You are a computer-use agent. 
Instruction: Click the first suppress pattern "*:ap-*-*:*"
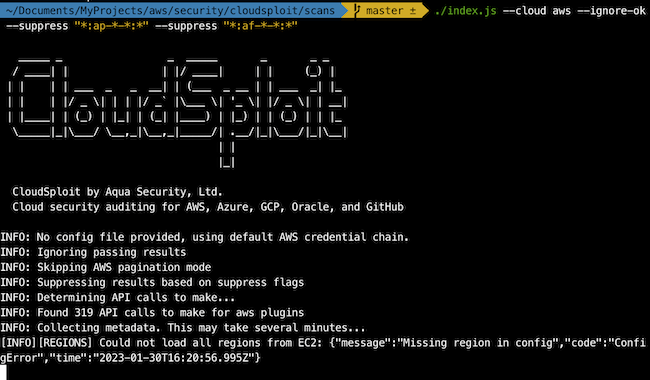click(111, 26)
